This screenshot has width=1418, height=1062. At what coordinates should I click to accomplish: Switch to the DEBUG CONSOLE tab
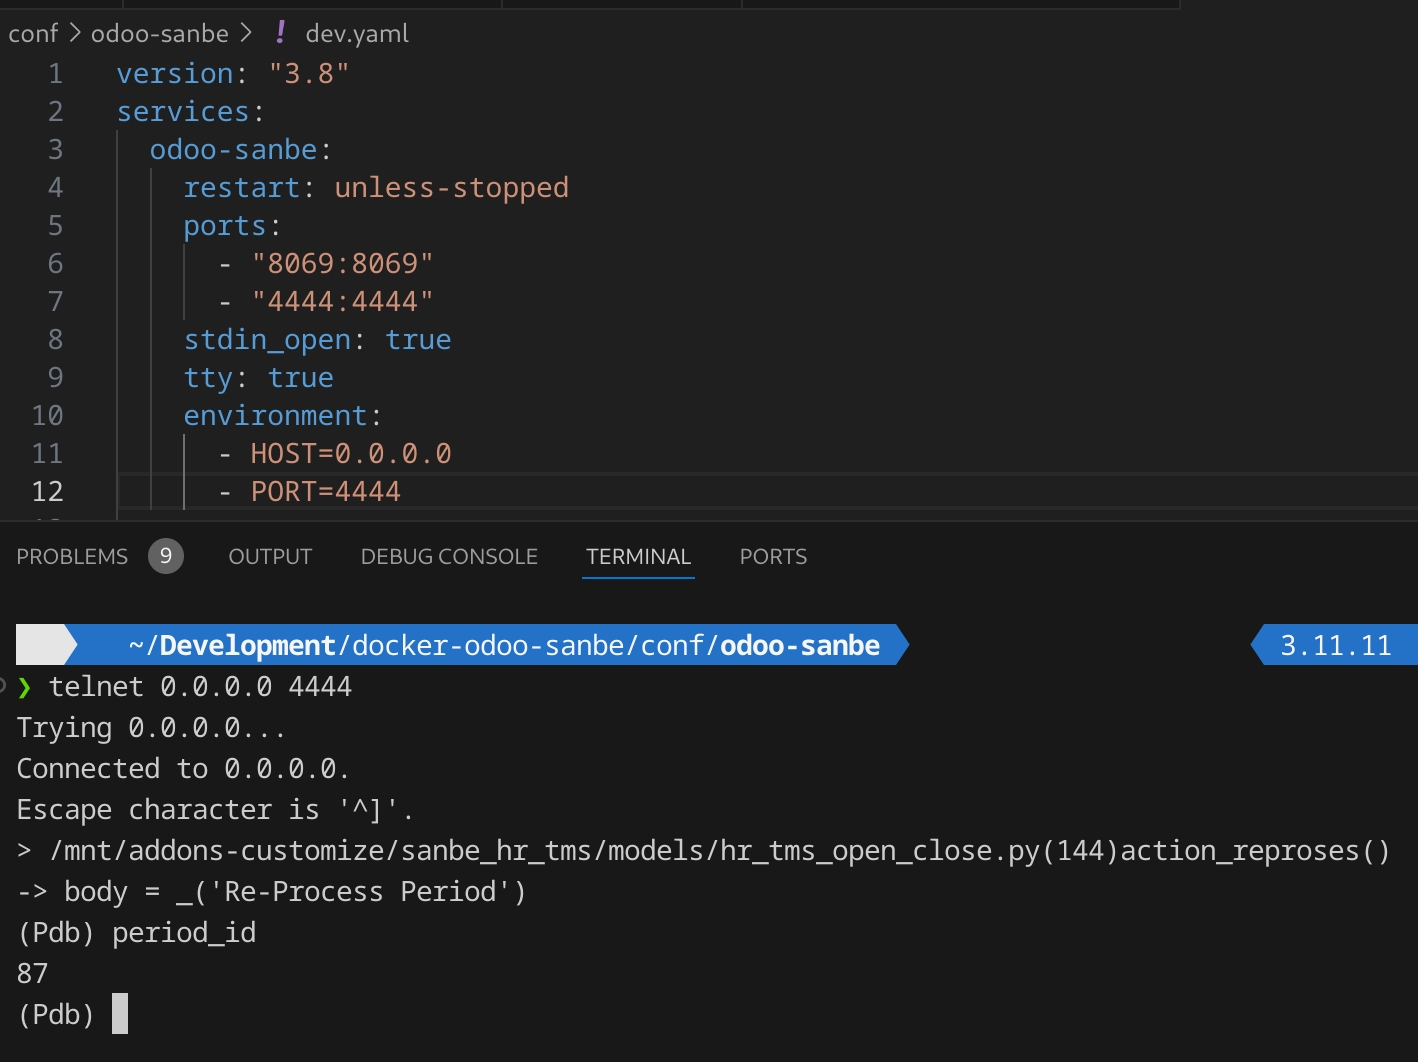point(449,556)
